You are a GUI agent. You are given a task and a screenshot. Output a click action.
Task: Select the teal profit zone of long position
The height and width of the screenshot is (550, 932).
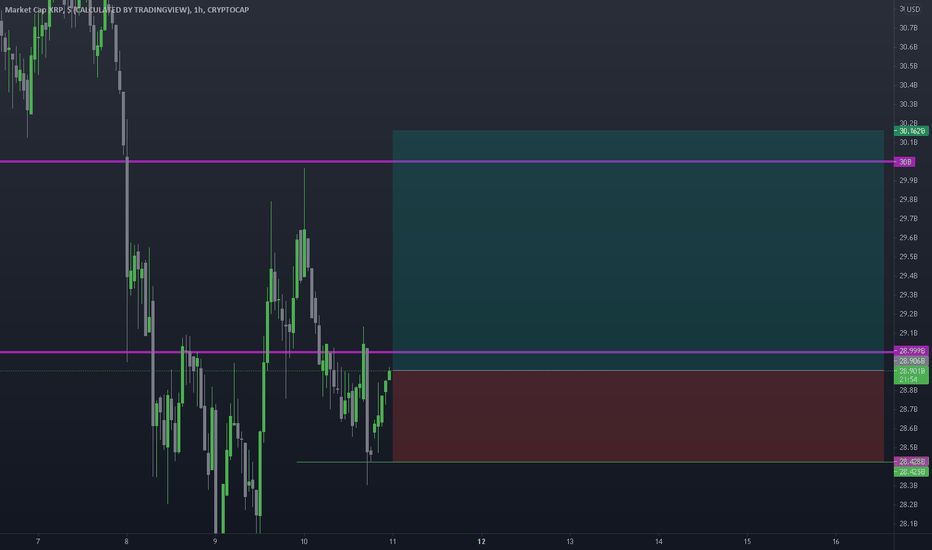[x=638, y=250]
